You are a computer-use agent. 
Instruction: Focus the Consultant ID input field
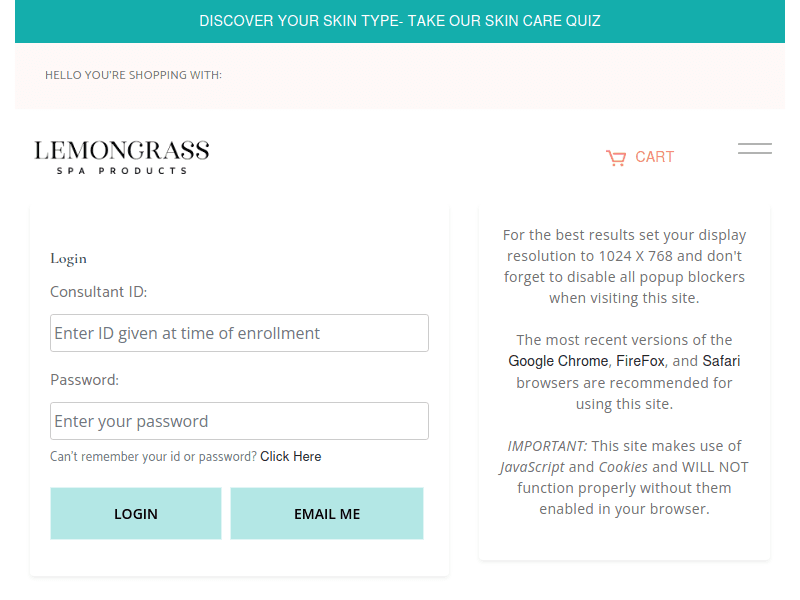point(239,333)
